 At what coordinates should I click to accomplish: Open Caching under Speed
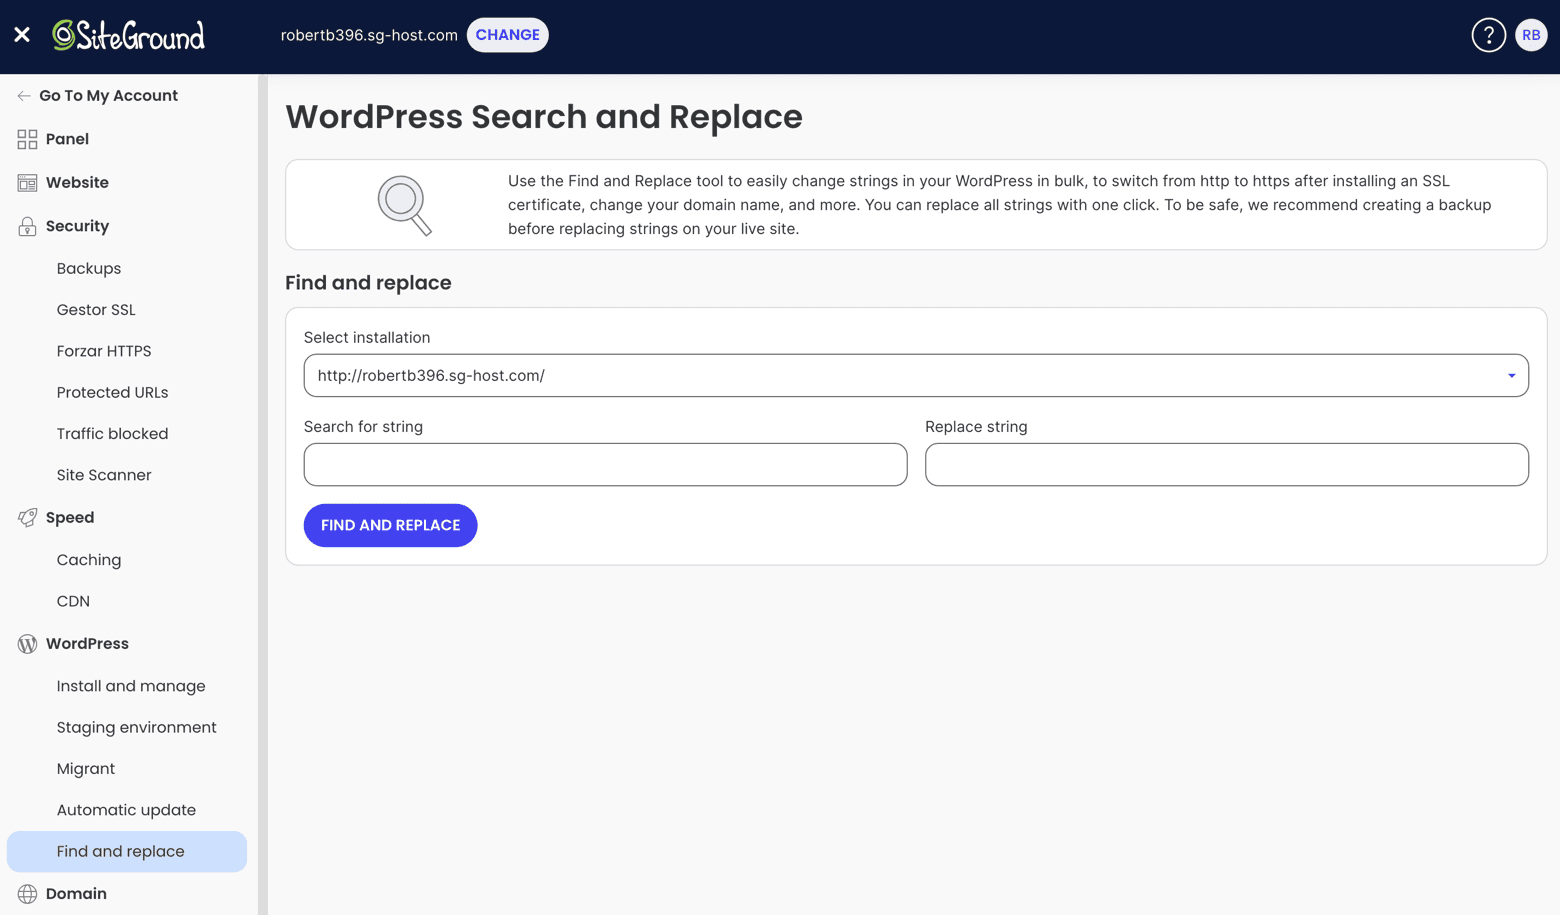89,560
